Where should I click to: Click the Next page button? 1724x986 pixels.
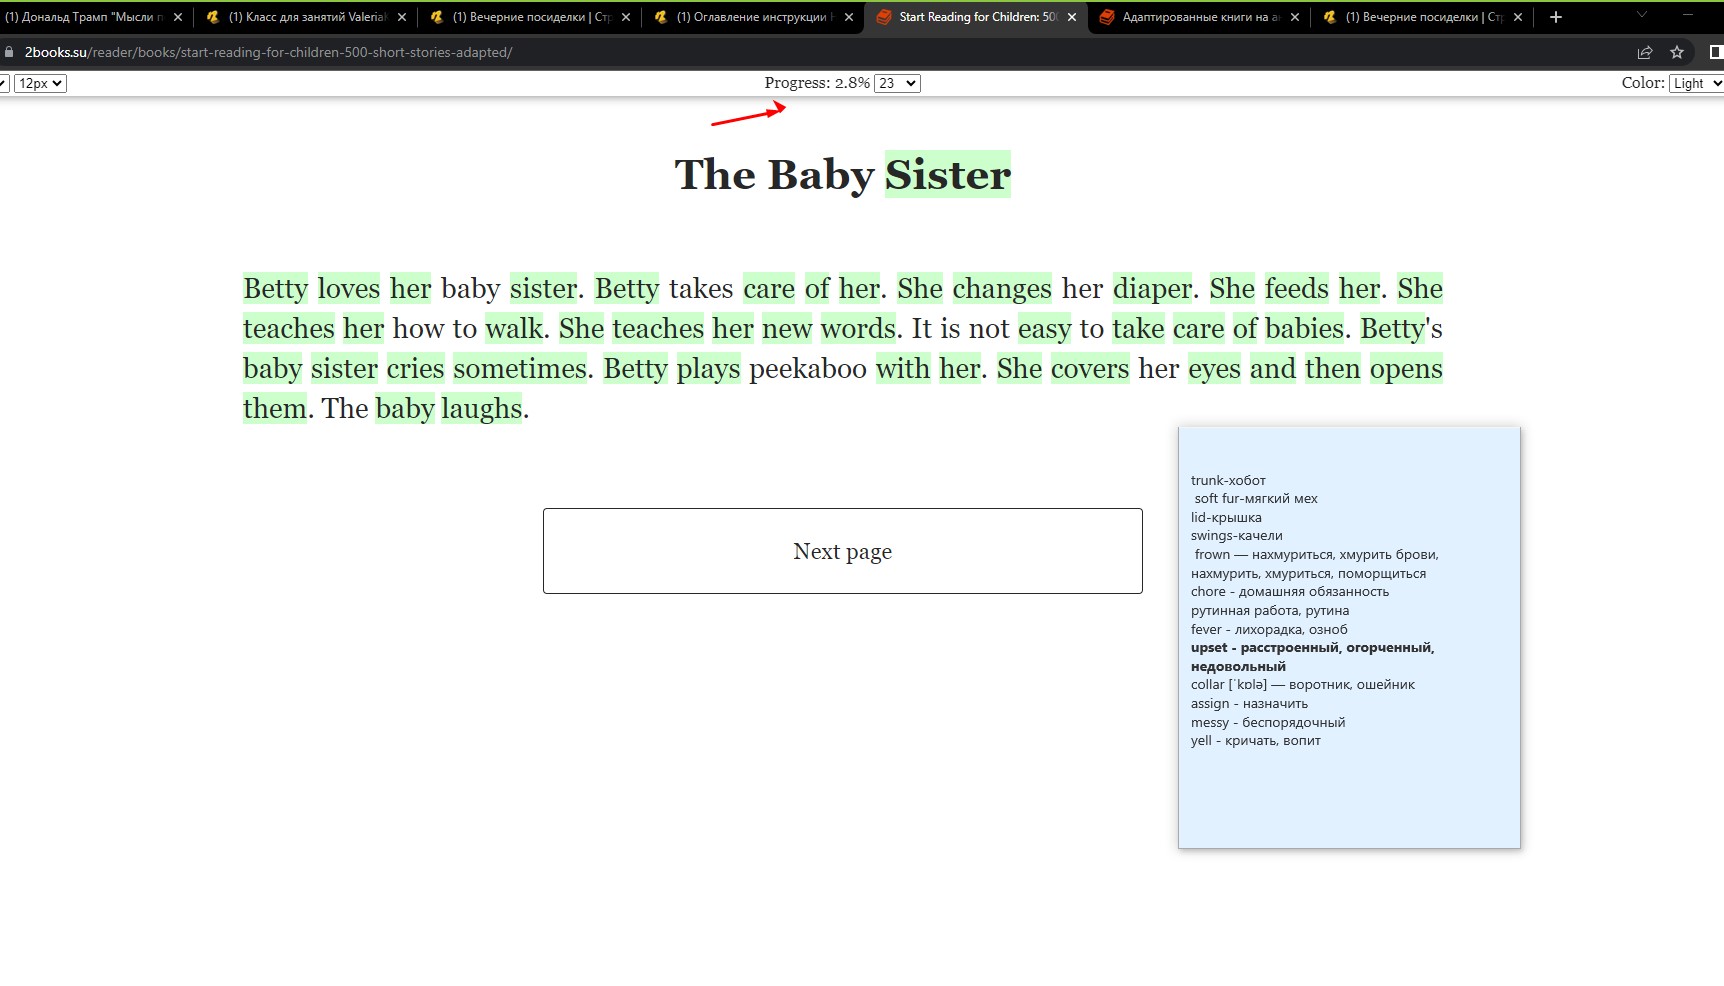(842, 551)
